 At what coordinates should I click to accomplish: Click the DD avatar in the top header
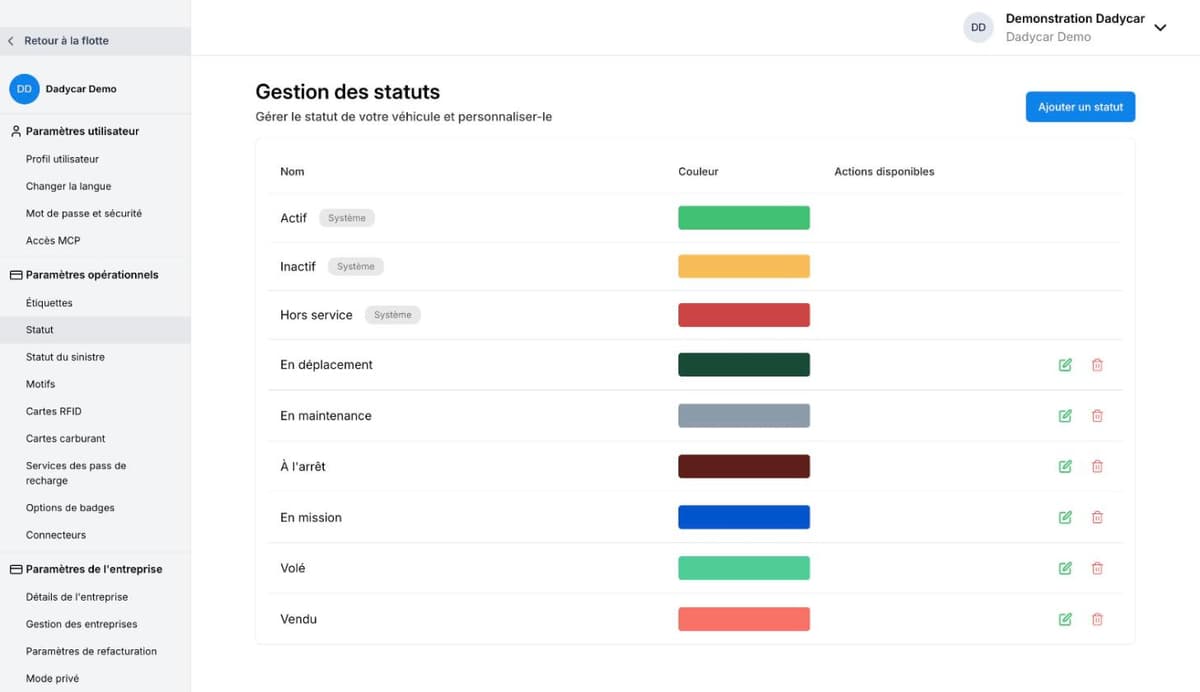click(978, 28)
